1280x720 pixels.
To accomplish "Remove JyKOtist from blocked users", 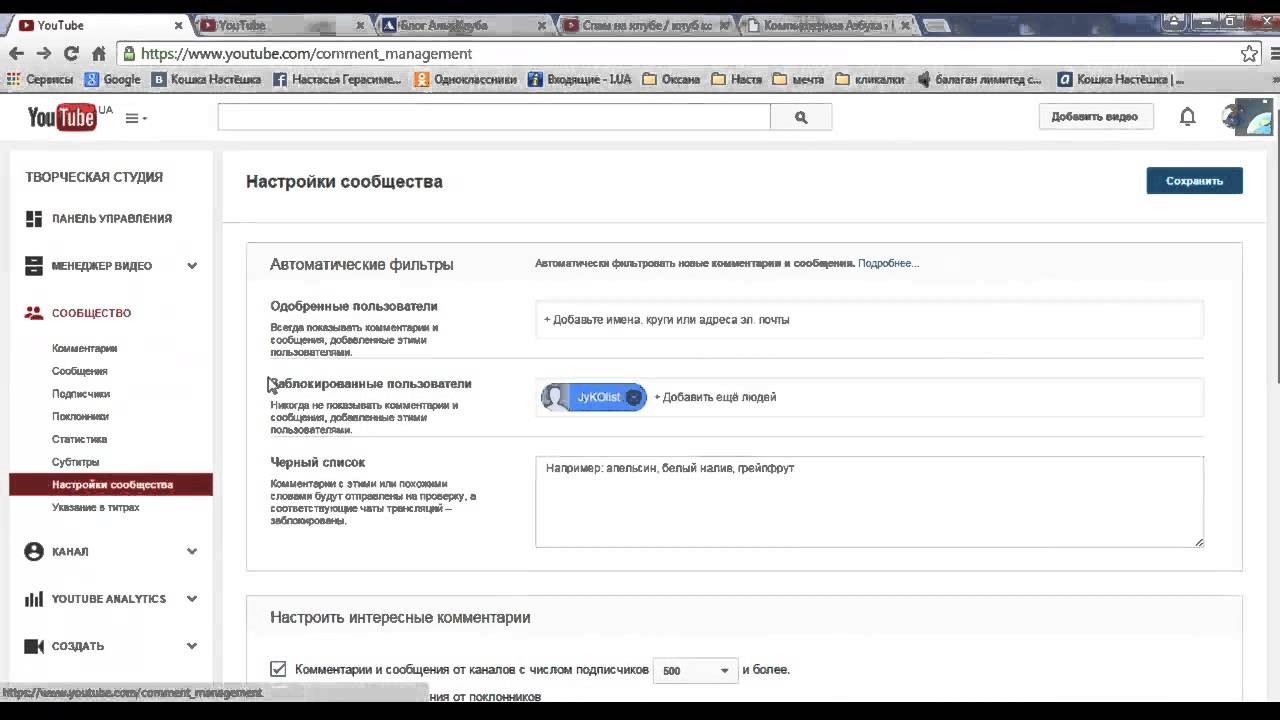I will 633,397.
